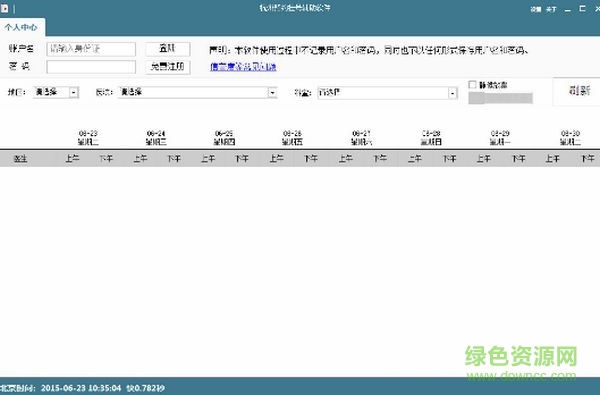Click 上午 column under 06-23
Viewport: 600px width, 395px height.
(72, 158)
